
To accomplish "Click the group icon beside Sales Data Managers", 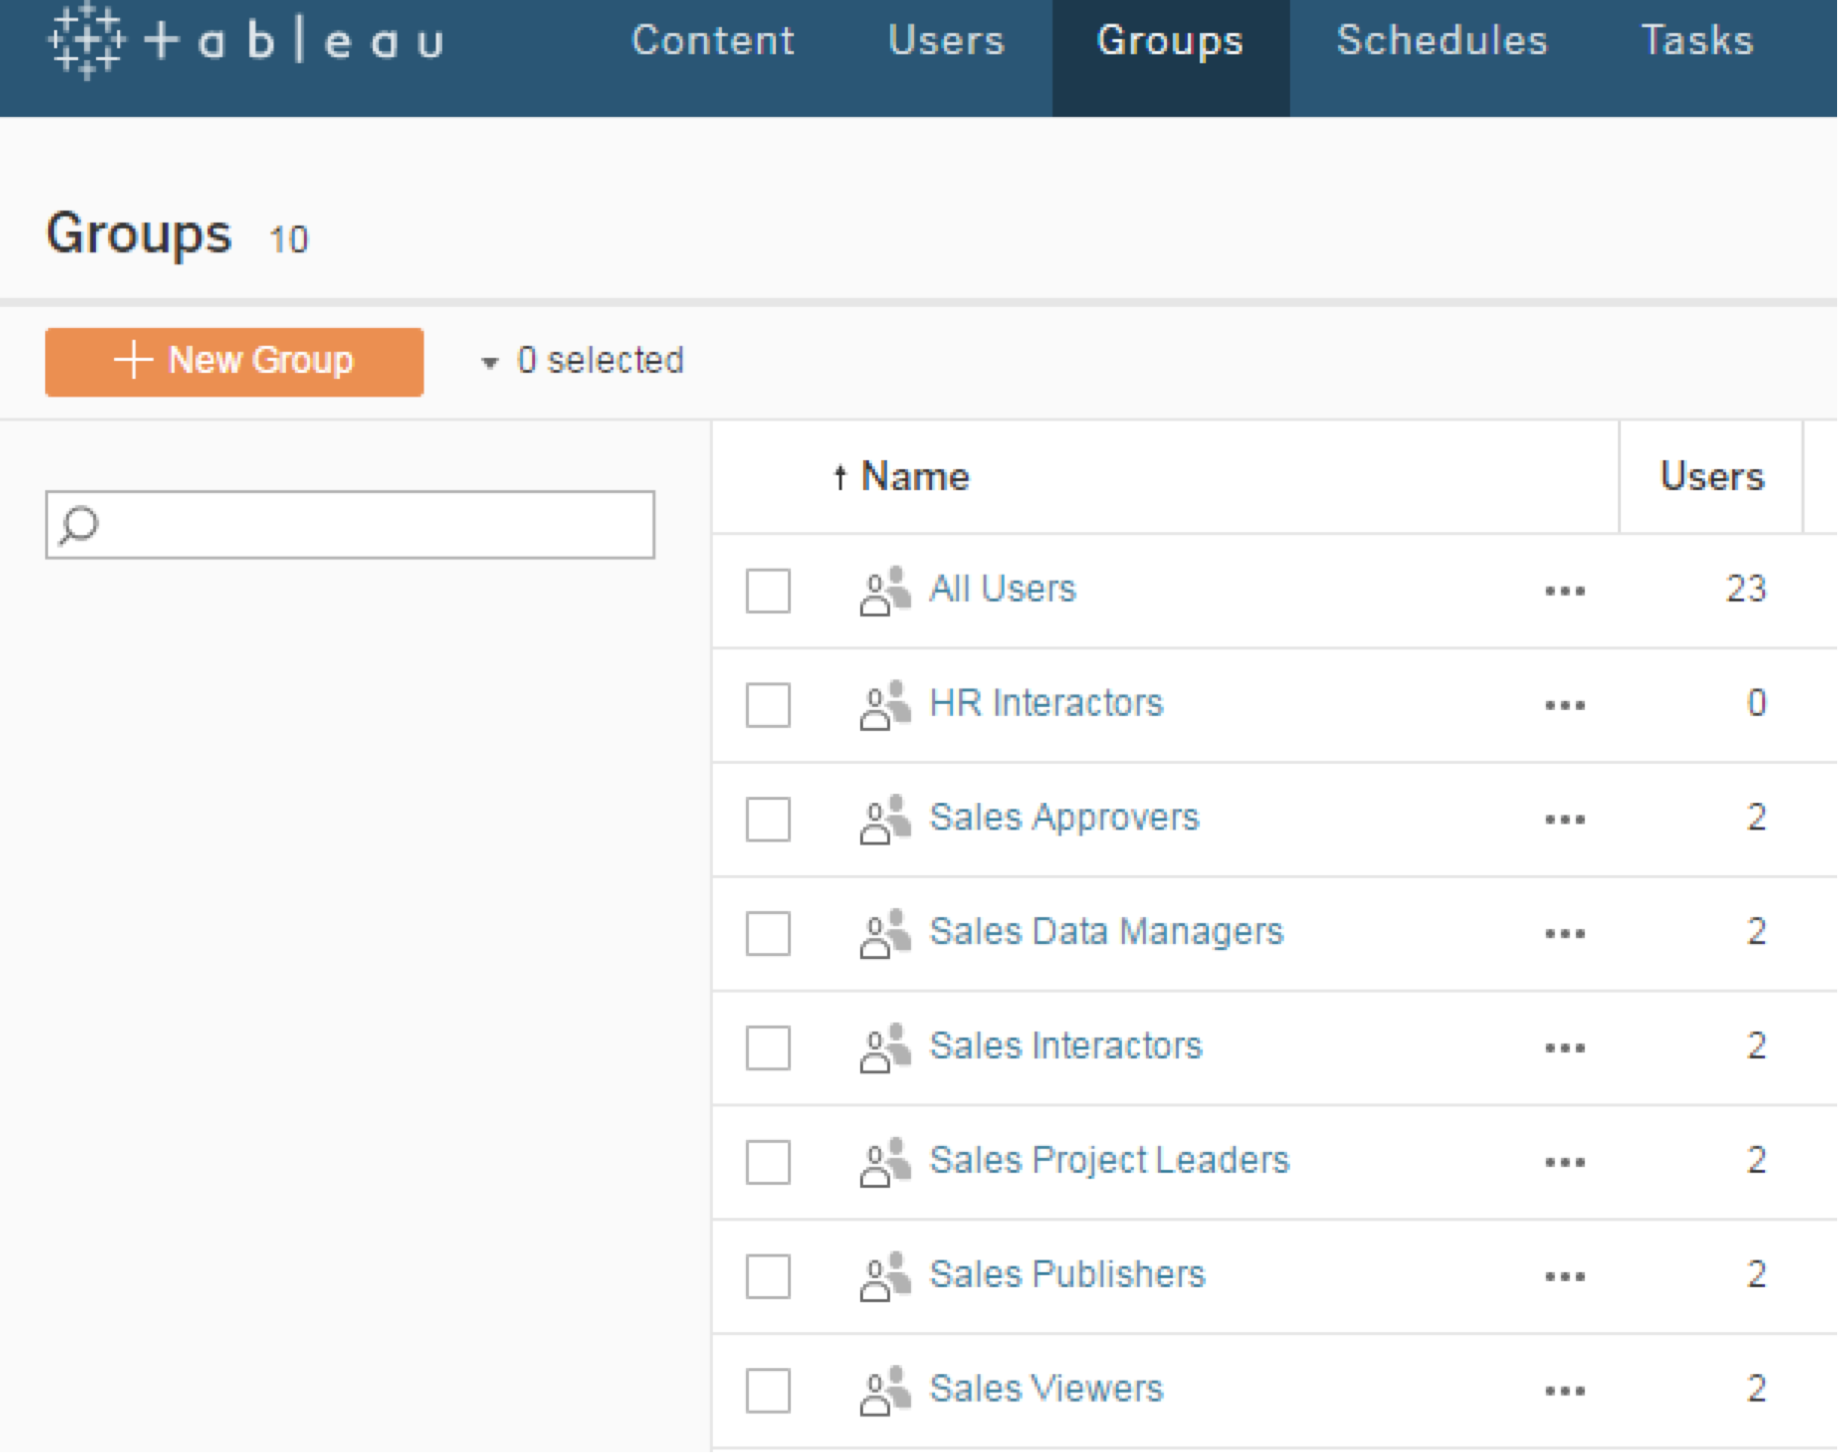I will [884, 932].
